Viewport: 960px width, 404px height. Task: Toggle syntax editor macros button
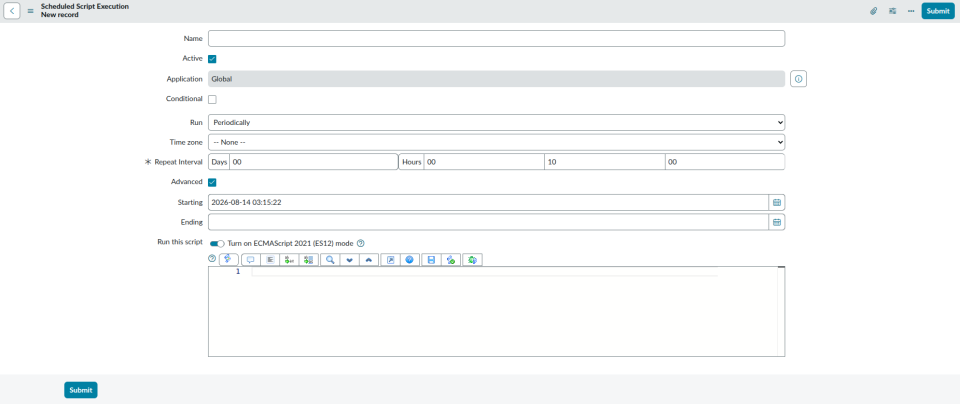click(228, 260)
